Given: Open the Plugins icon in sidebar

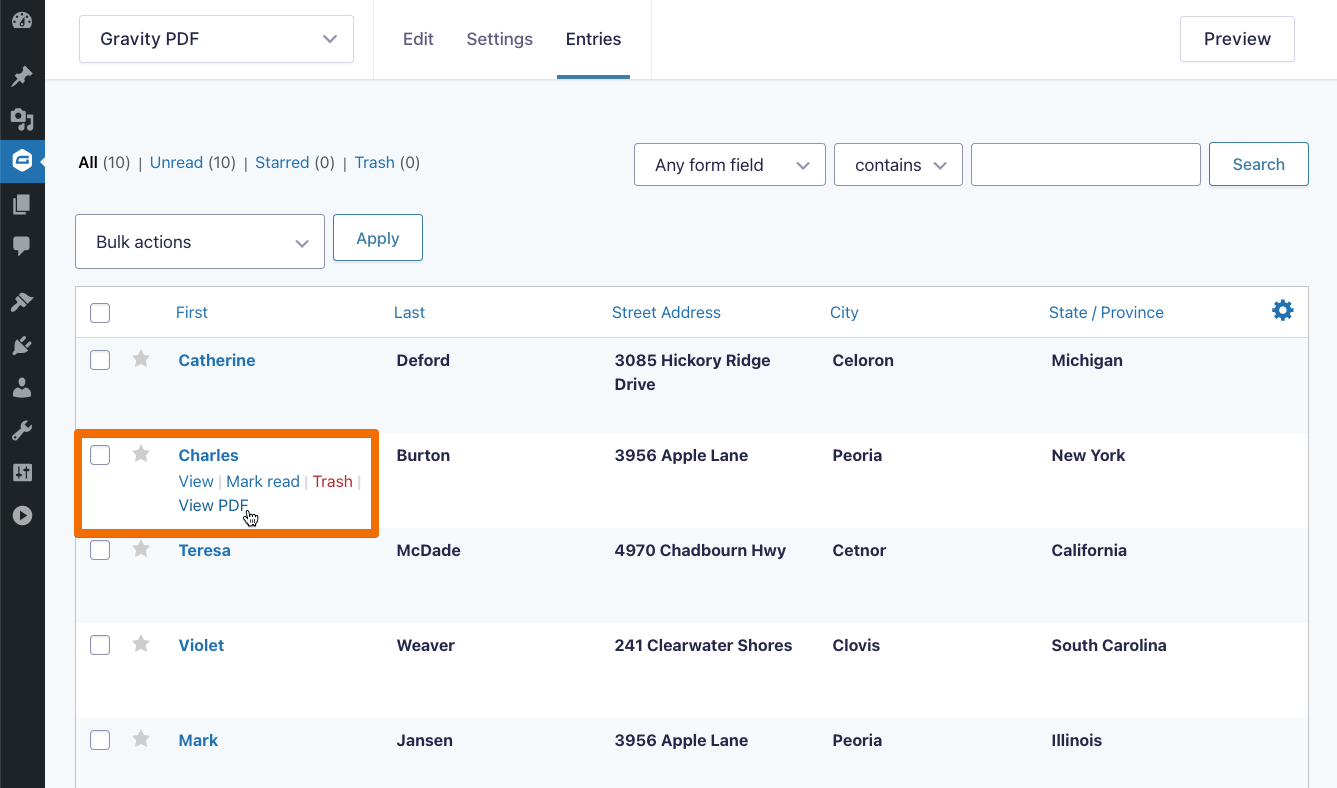Looking at the screenshot, I should 22,345.
